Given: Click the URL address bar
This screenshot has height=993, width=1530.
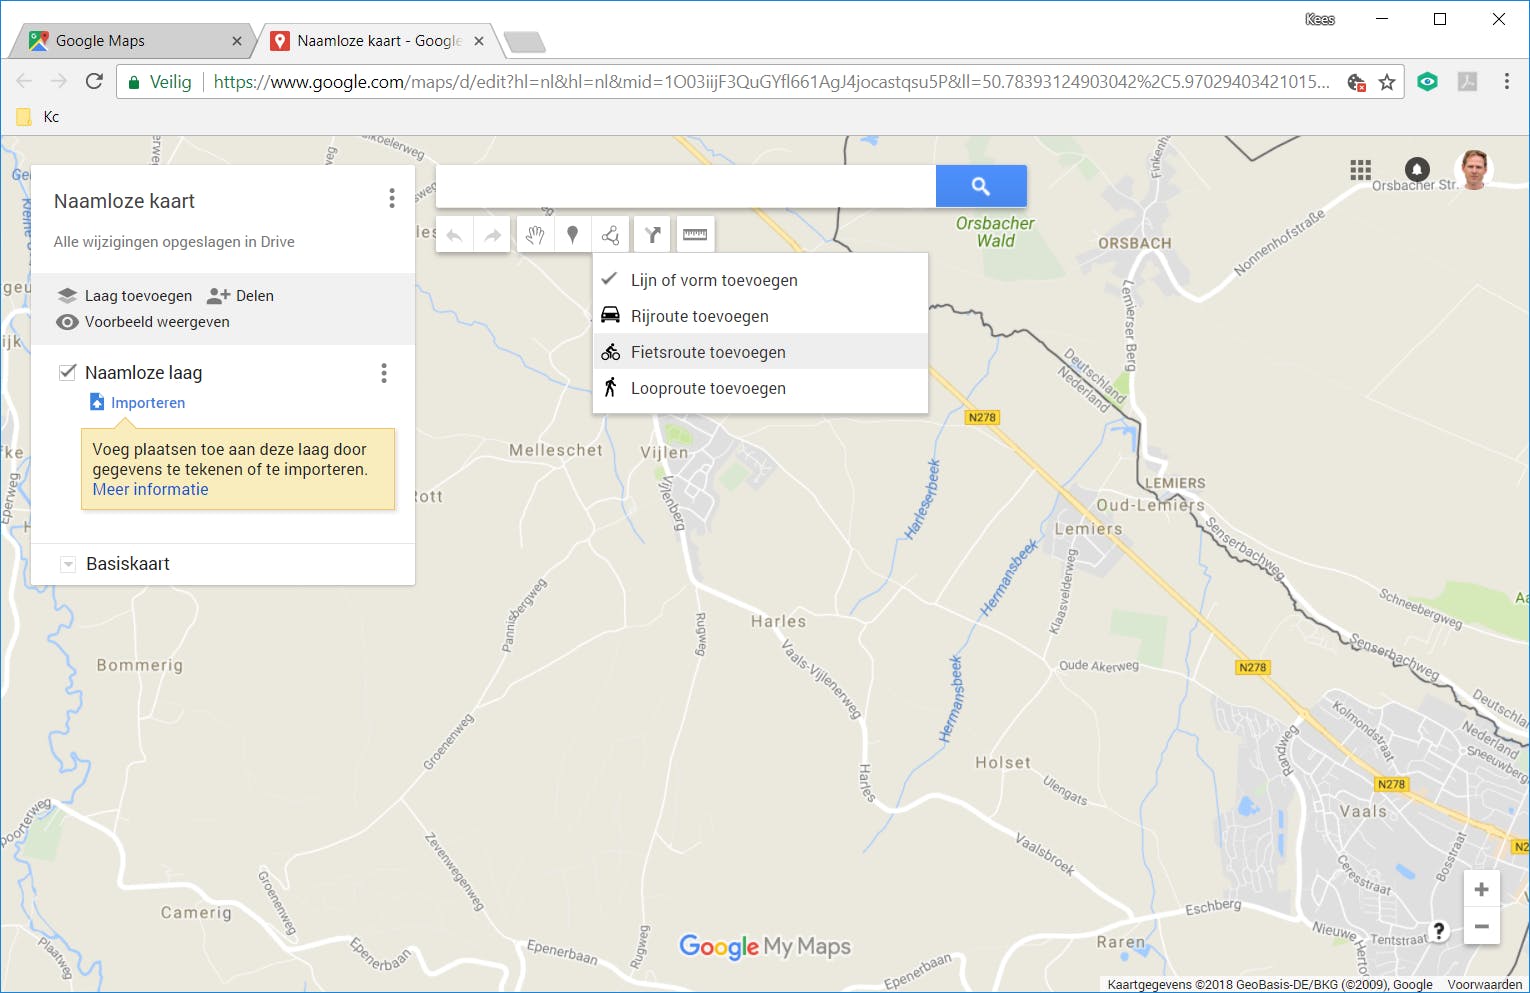Looking at the screenshot, I should (x=770, y=82).
